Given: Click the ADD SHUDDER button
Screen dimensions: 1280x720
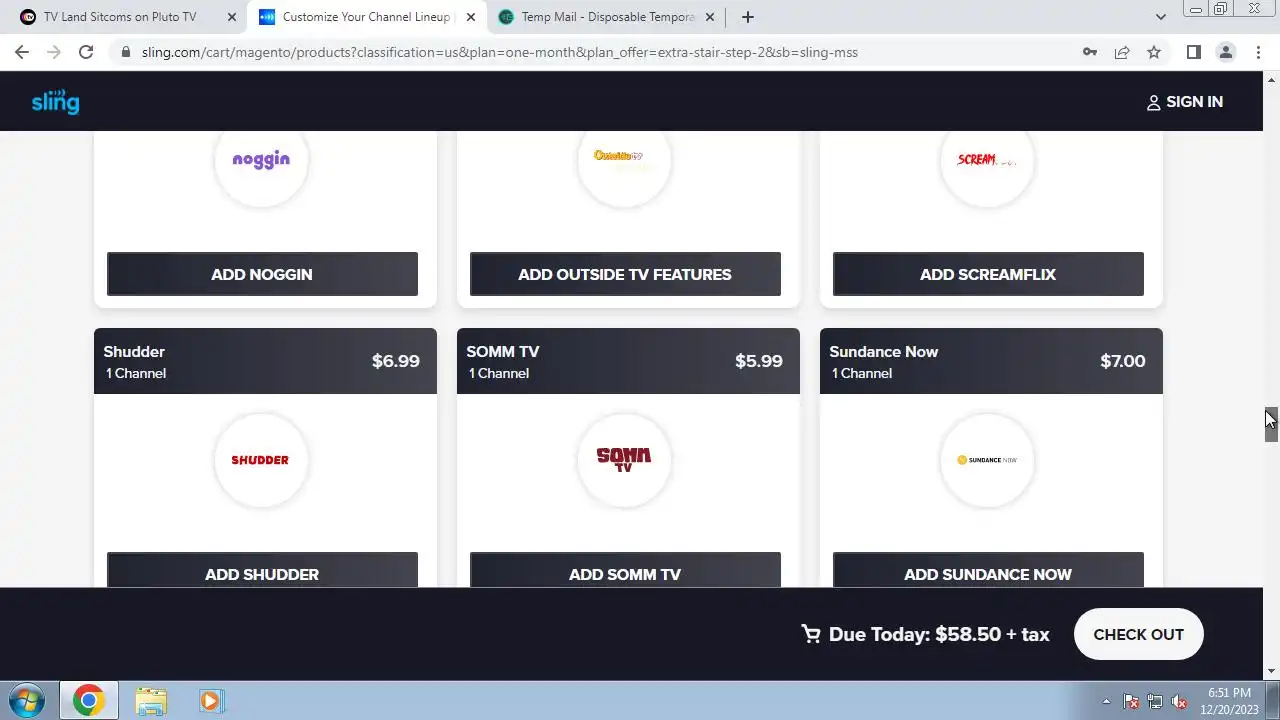Looking at the screenshot, I should (262, 570).
